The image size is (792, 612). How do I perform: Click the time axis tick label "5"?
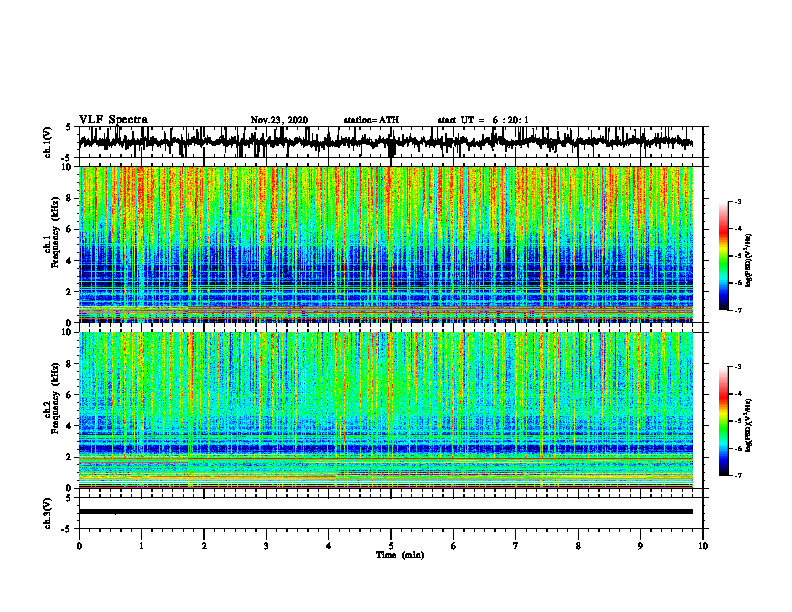pyautogui.click(x=391, y=546)
